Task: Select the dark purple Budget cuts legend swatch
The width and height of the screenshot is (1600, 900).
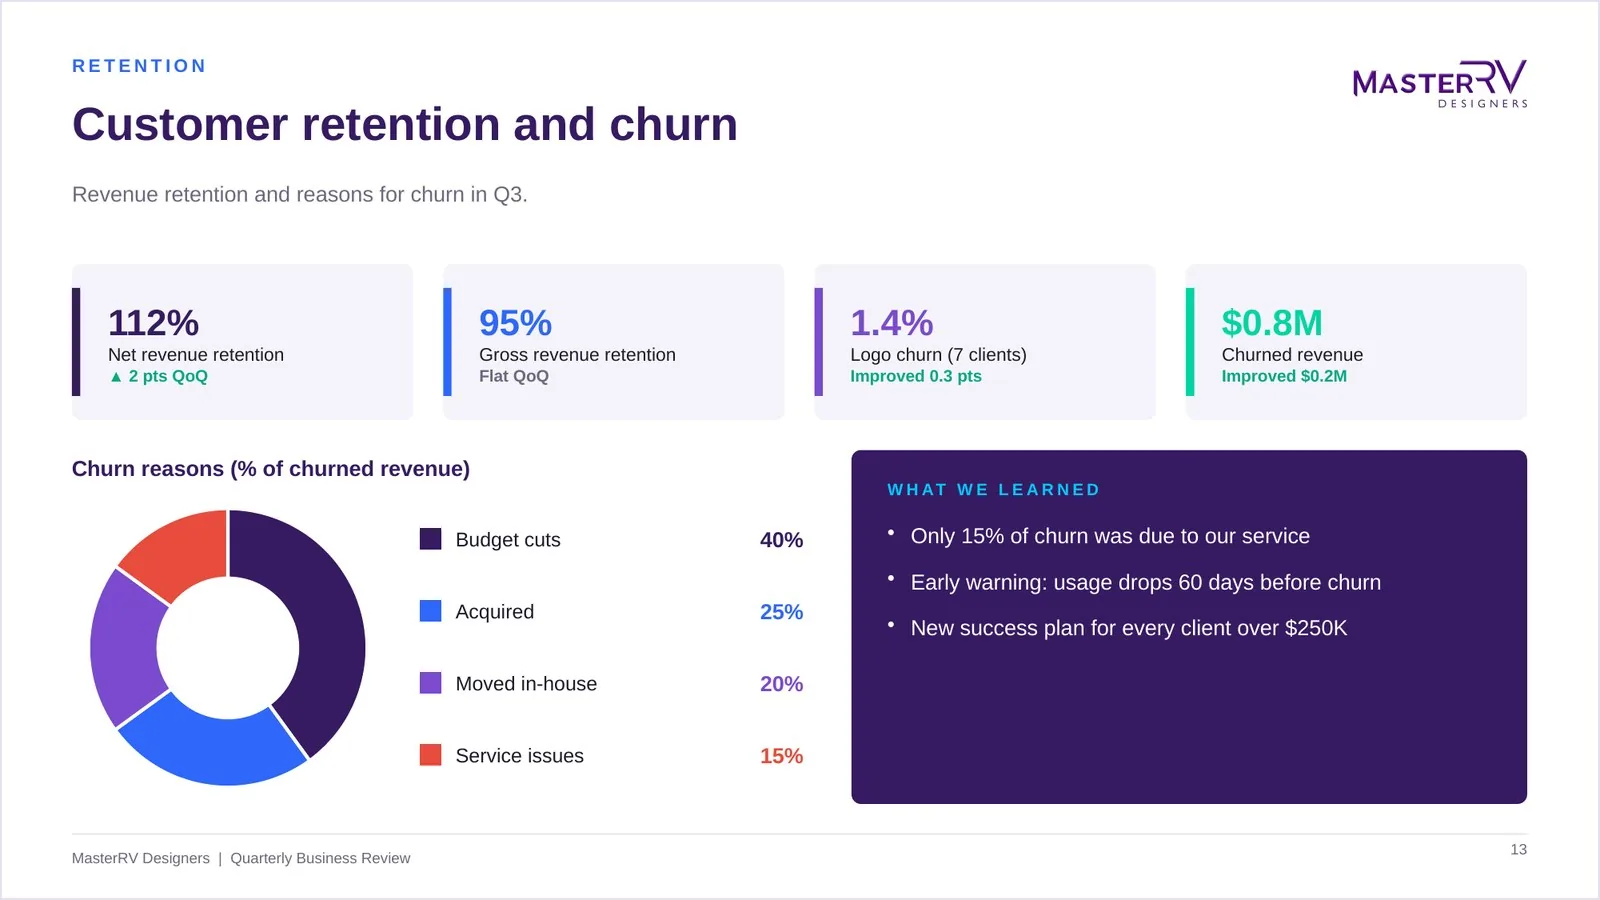Action: [x=431, y=539]
